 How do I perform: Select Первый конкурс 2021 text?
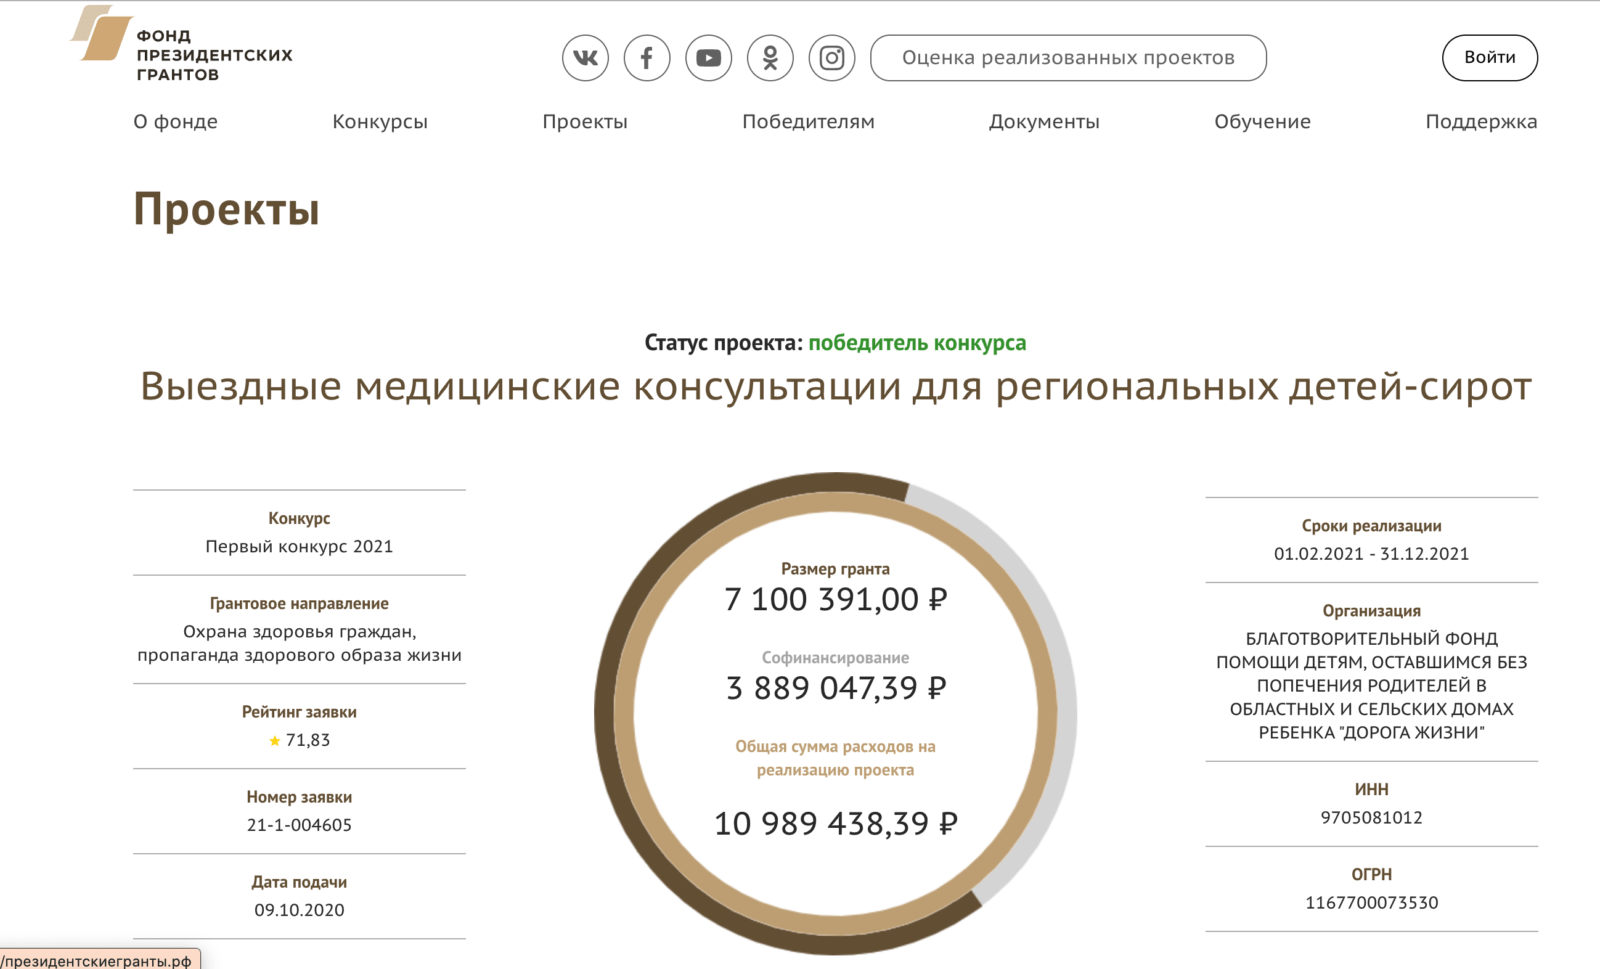[299, 547]
